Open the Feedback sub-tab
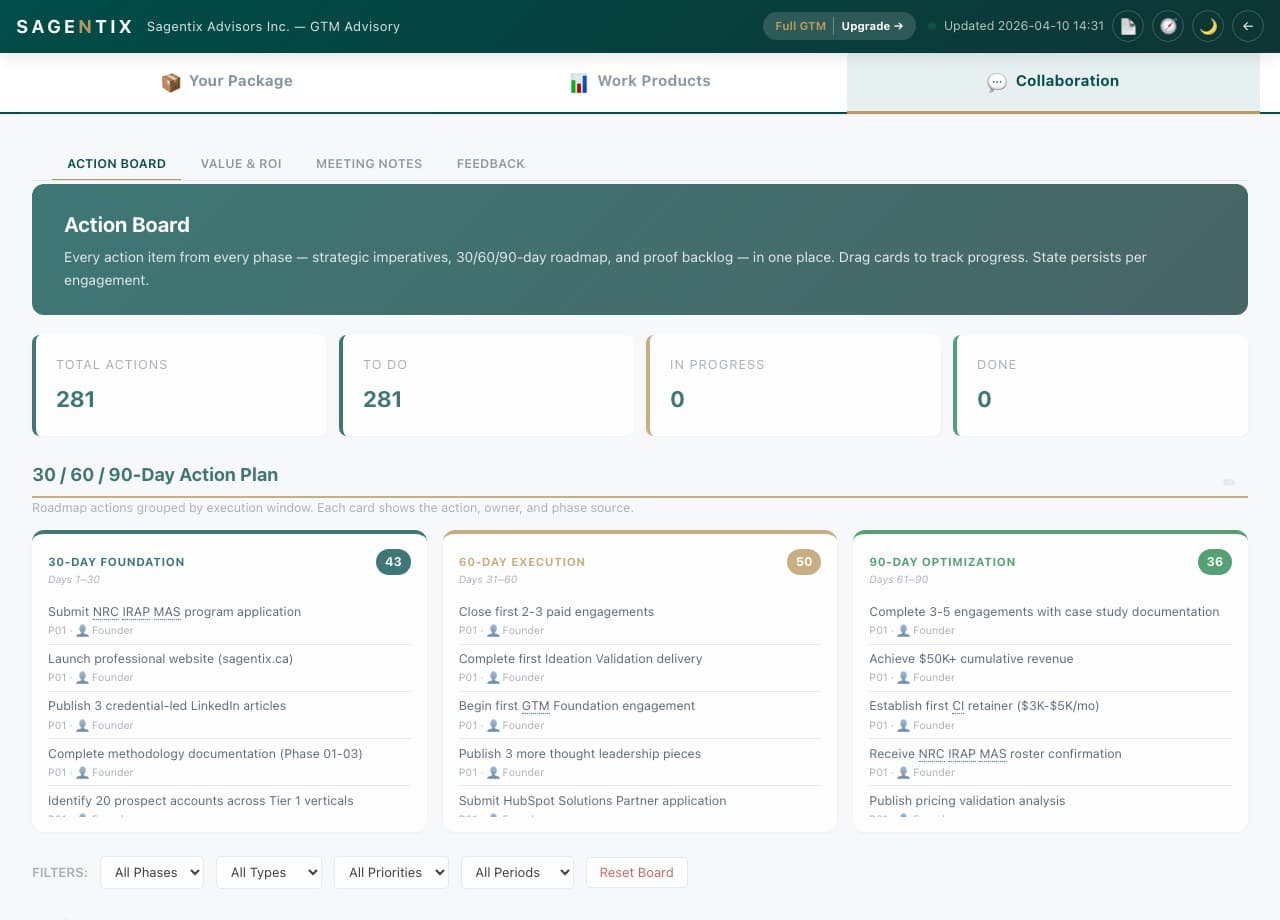 click(x=491, y=164)
